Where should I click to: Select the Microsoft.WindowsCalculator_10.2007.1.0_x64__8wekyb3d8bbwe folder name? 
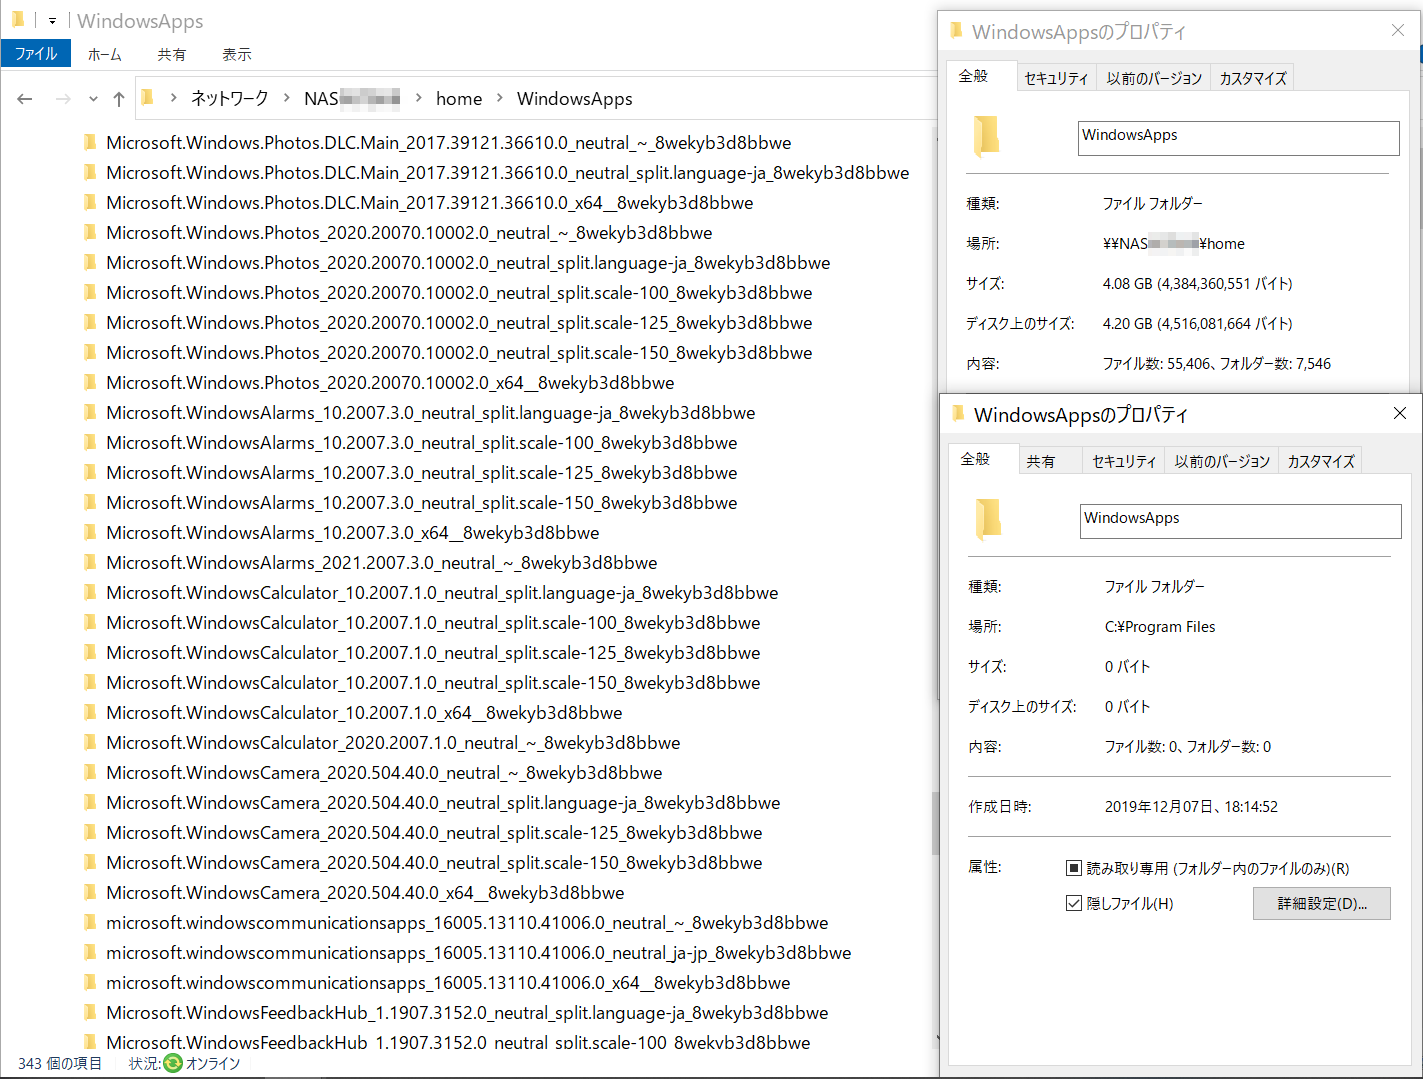click(x=364, y=713)
